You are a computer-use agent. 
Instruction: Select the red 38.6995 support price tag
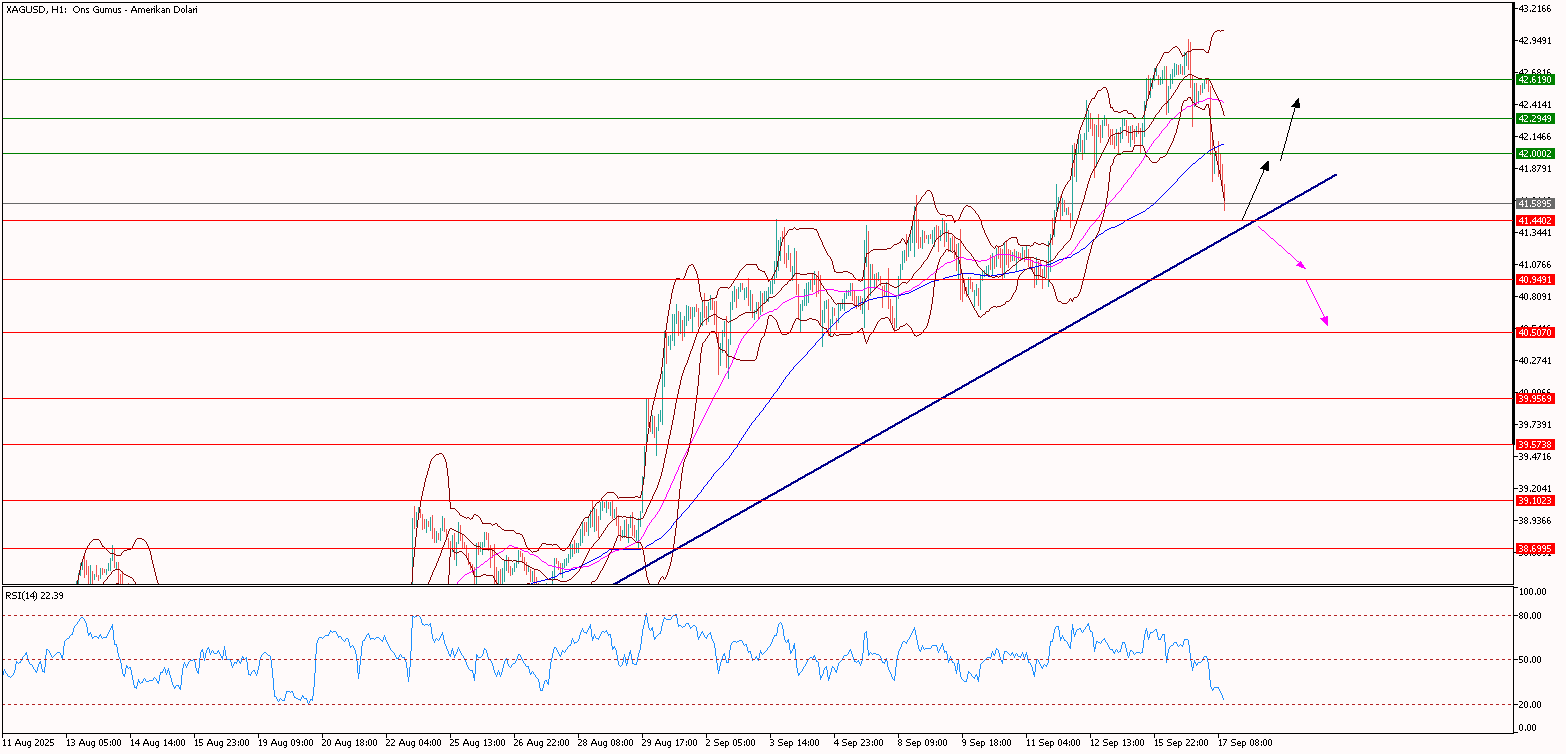point(1534,548)
